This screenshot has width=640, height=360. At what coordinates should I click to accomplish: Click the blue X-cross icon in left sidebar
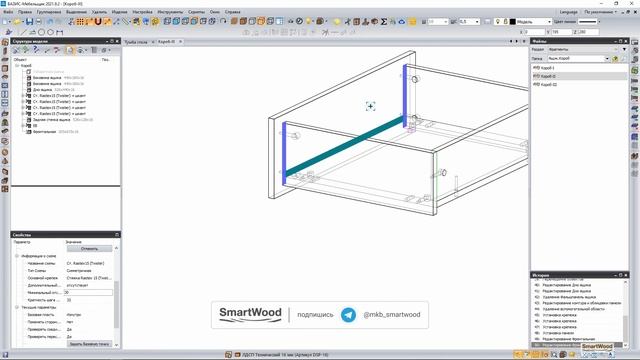[5, 86]
